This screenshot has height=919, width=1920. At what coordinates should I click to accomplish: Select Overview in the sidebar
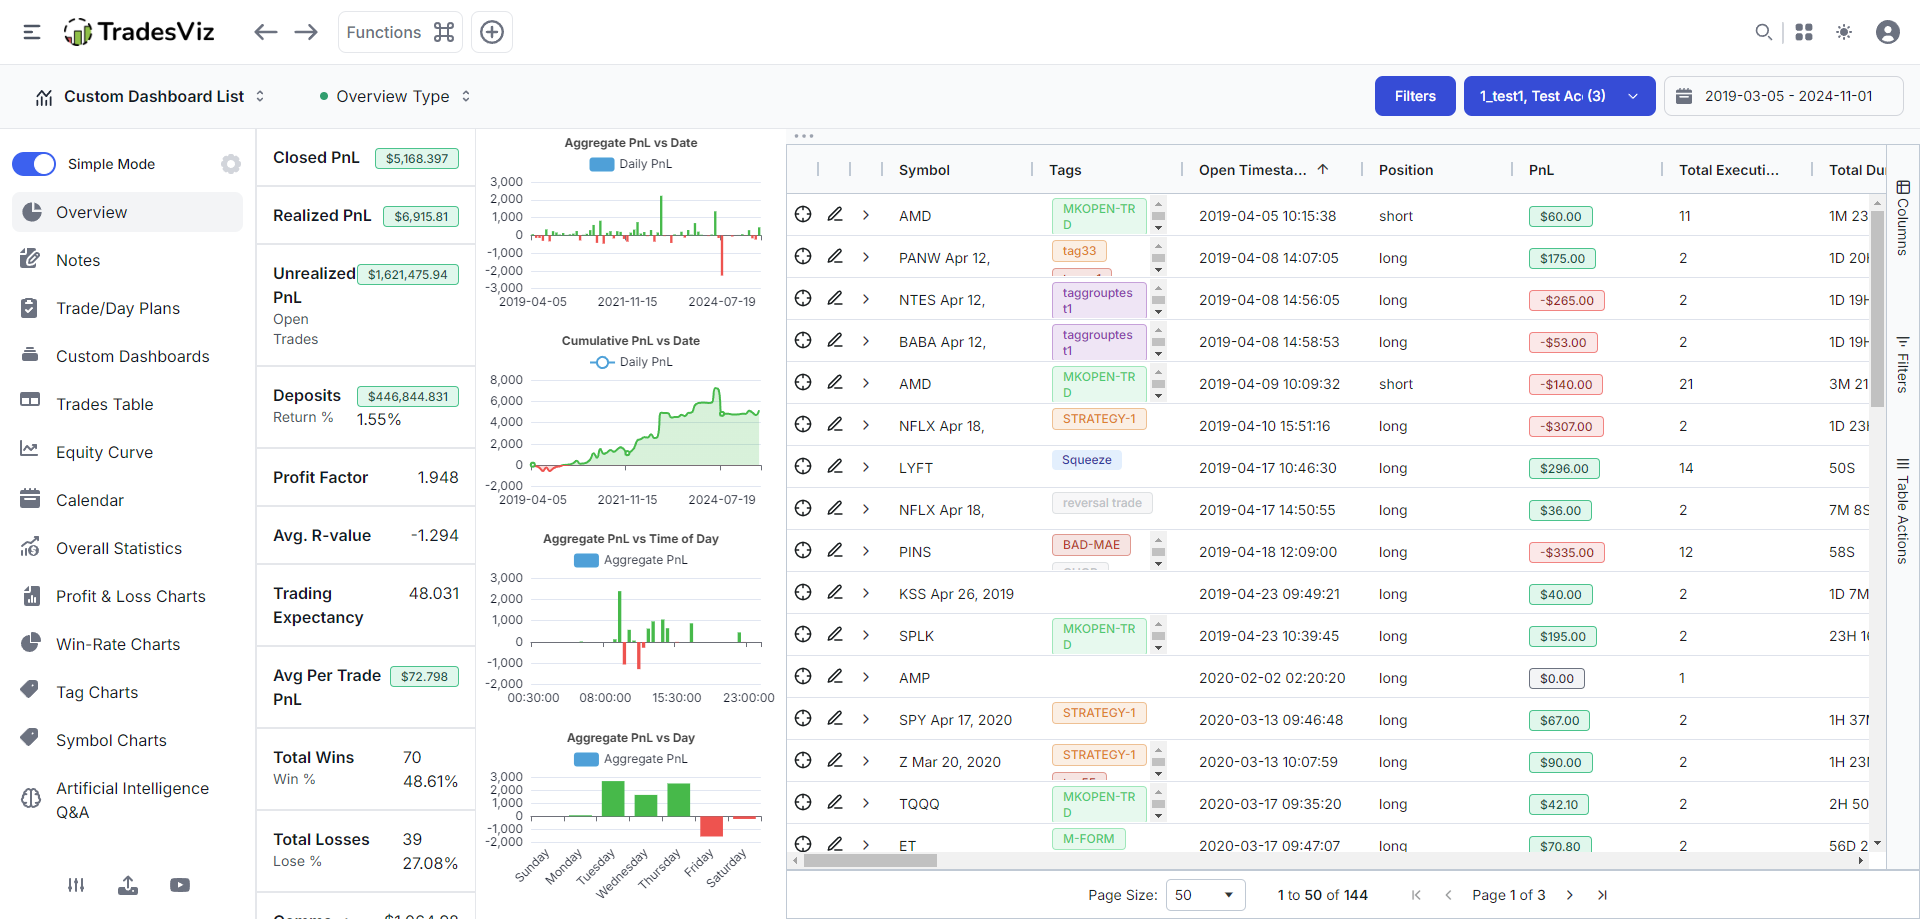click(127, 212)
